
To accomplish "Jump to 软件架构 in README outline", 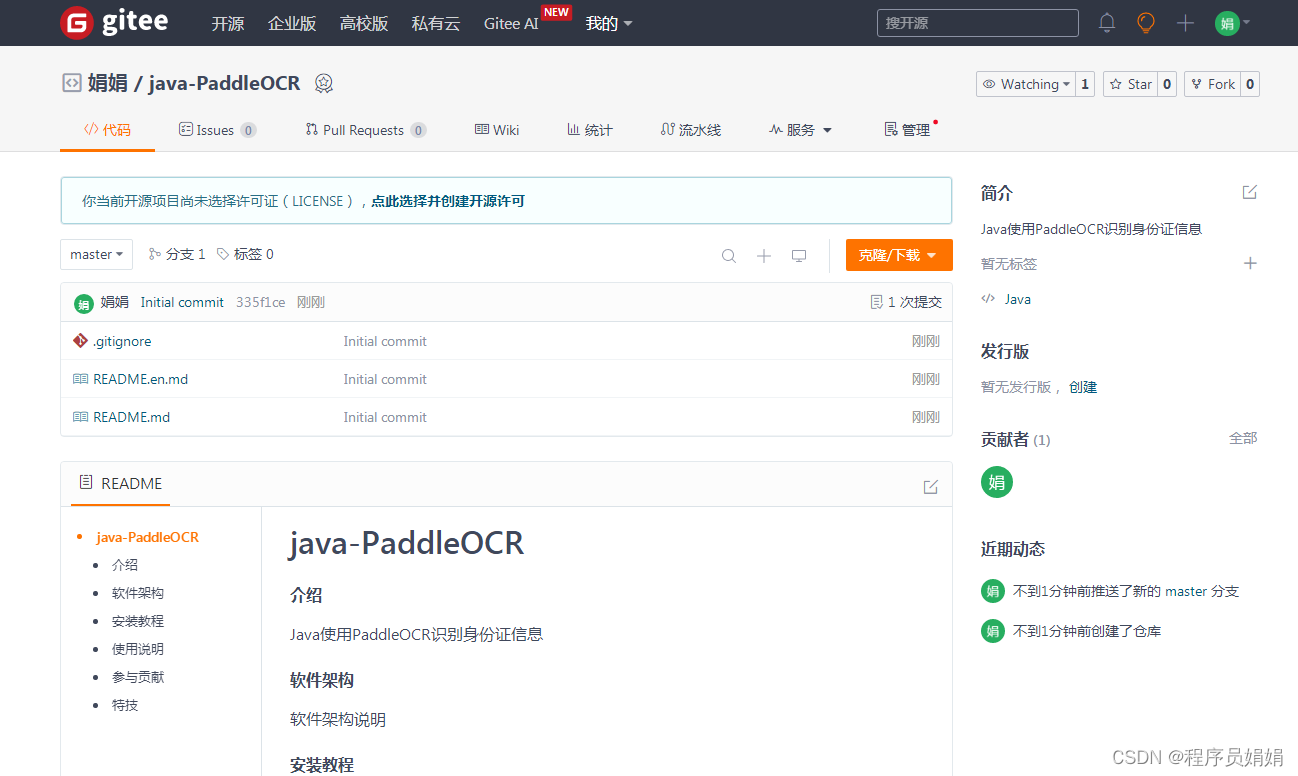I will 138,593.
